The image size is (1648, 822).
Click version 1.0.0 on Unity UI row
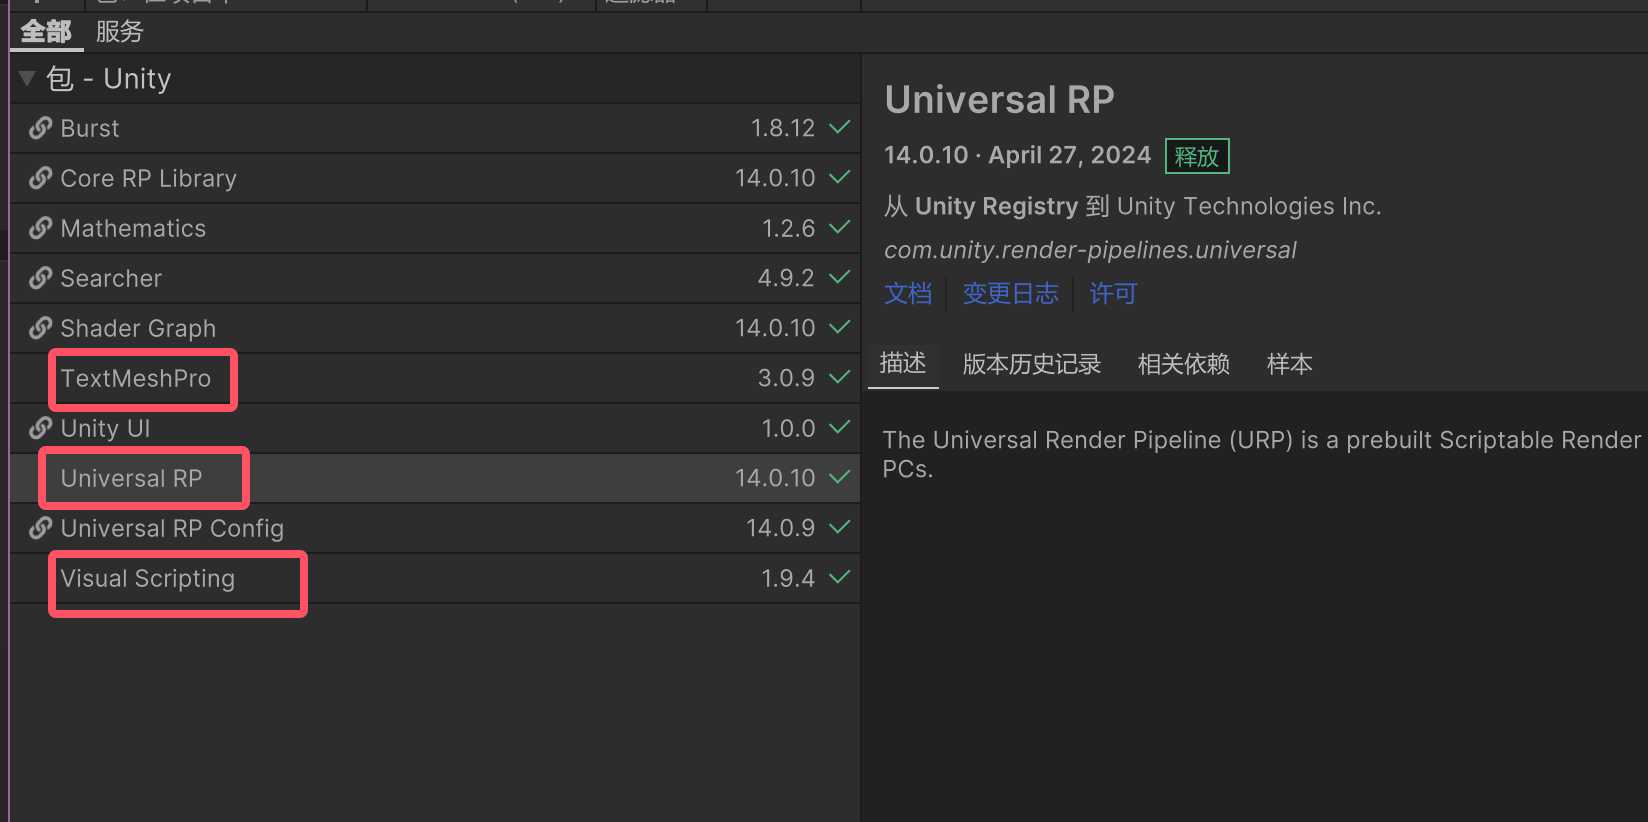click(788, 428)
